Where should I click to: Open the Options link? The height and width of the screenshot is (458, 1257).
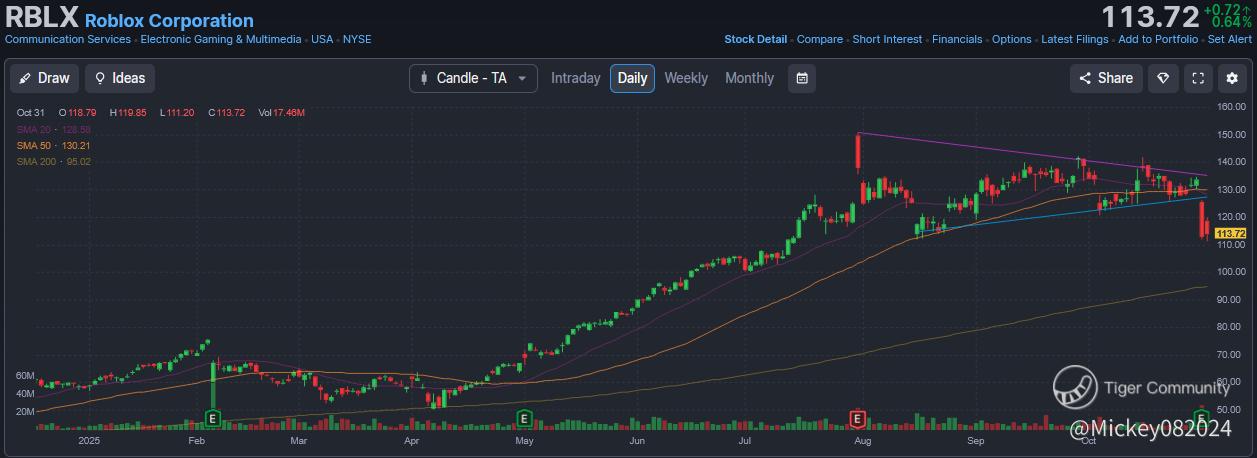point(1012,40)
